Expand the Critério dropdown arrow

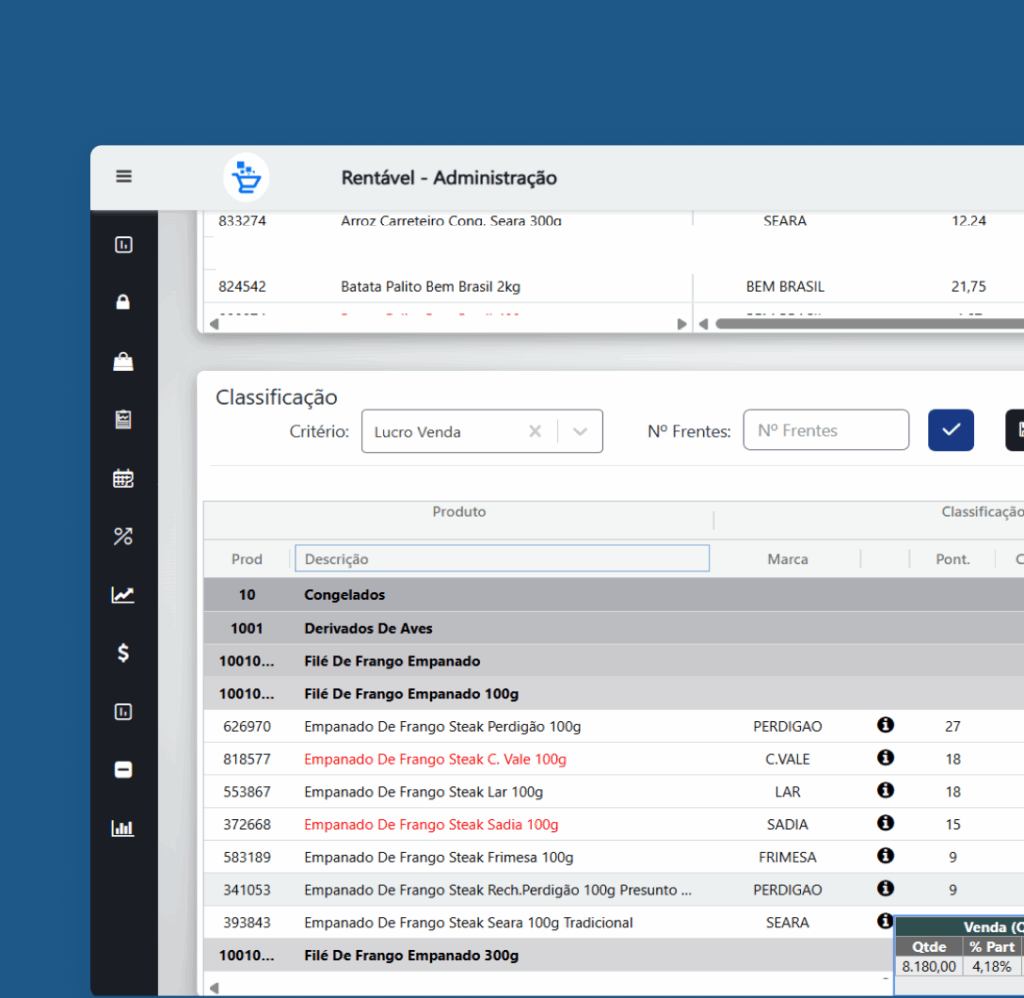(x=580, y=432)
